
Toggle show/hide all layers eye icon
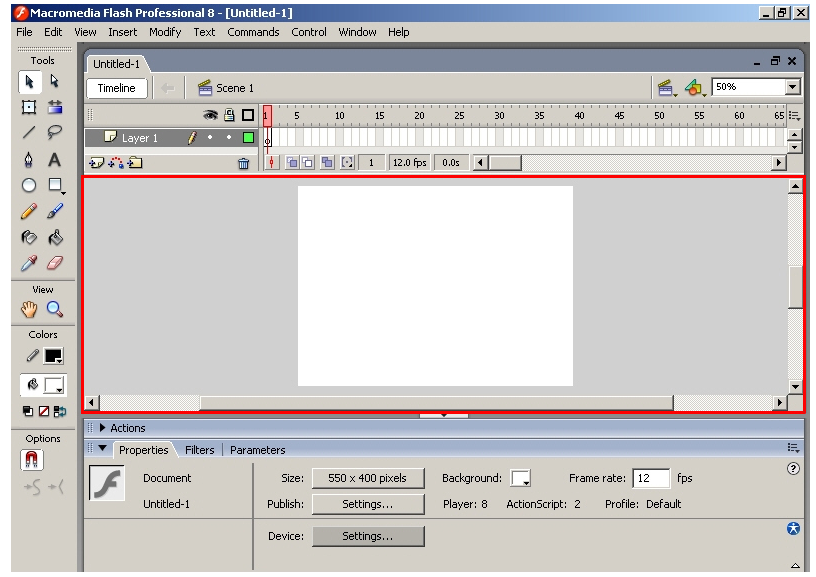pyautogui.click(x=210, y=115)
